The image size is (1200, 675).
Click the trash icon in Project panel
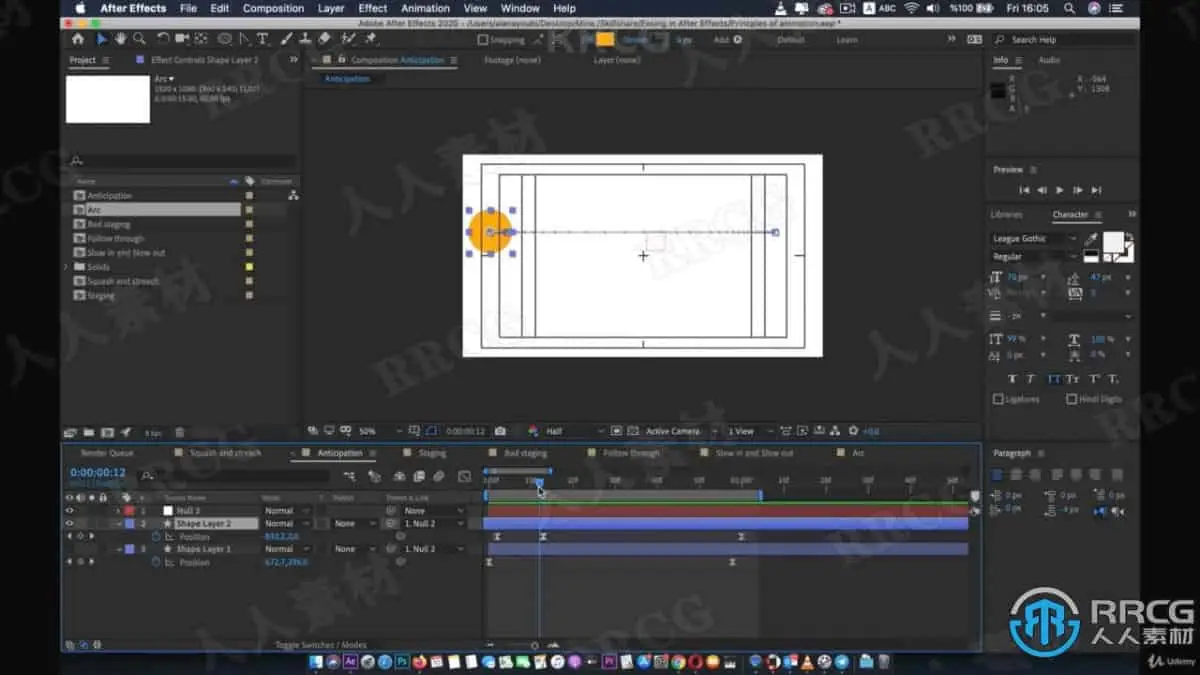[x=179, y=433]
